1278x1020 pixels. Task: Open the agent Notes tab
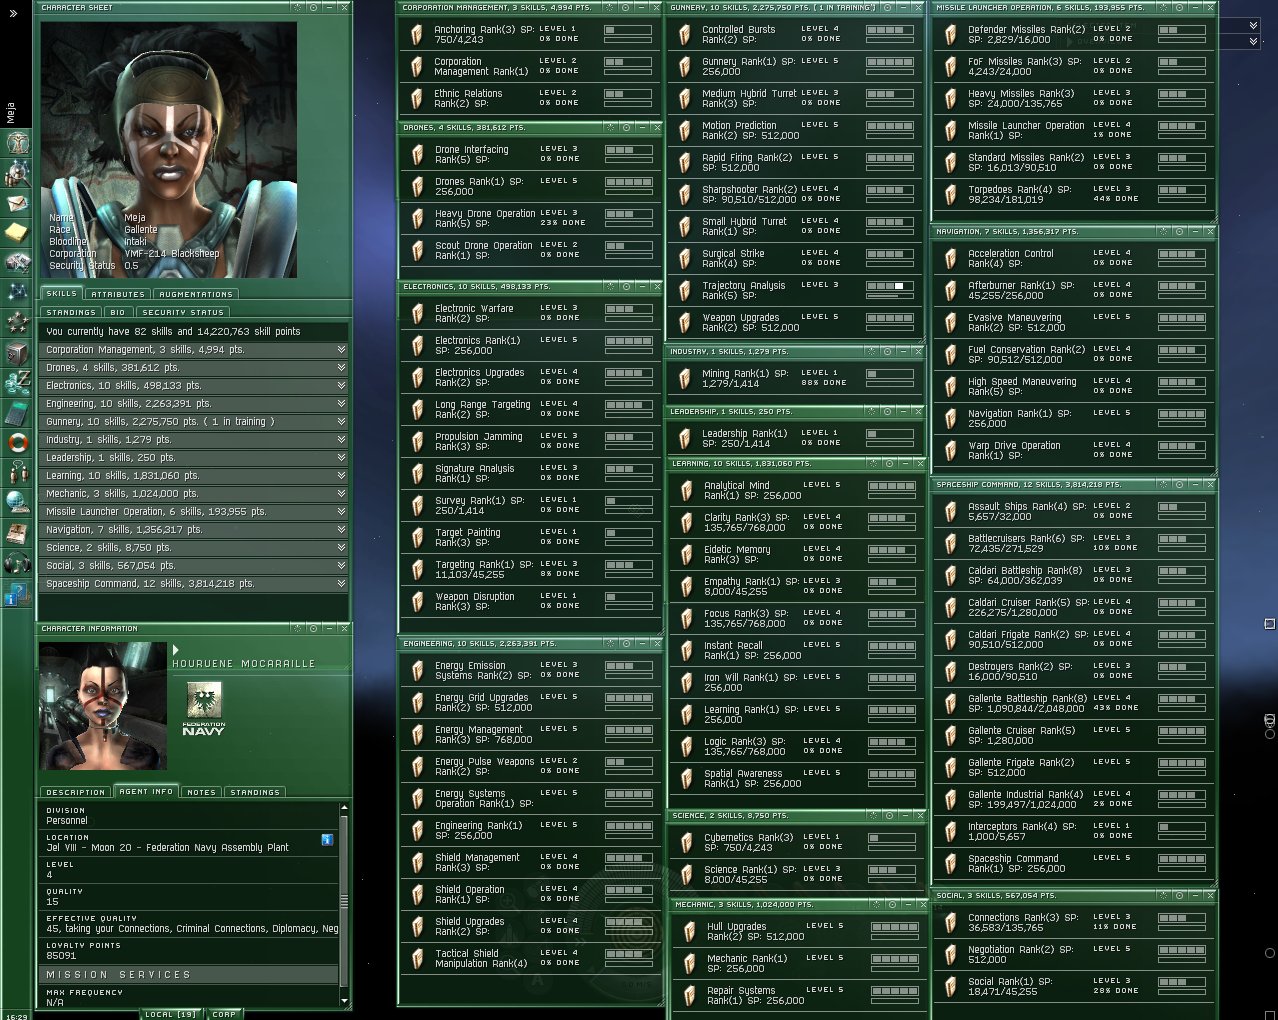(x=201, y=792)
